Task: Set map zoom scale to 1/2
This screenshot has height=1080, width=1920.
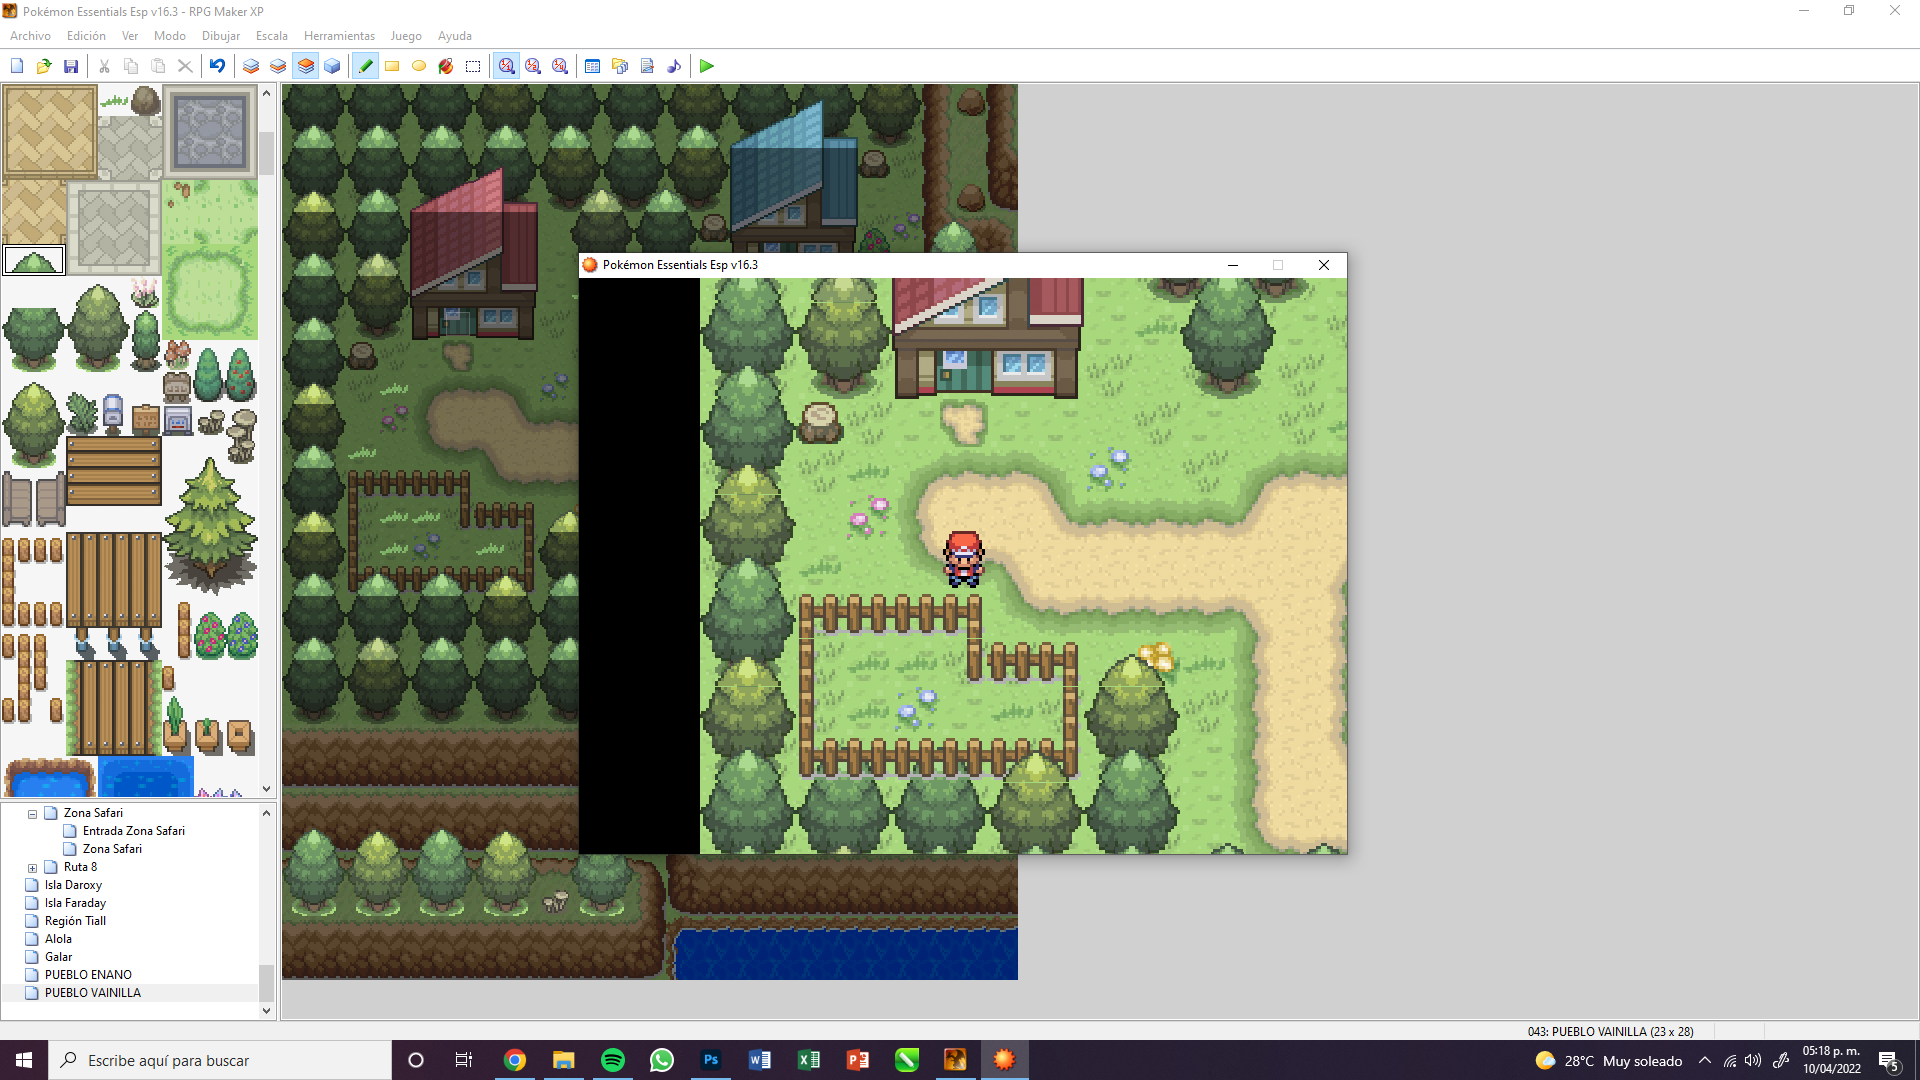Action: pyautogui.click(x=533, y=66)
